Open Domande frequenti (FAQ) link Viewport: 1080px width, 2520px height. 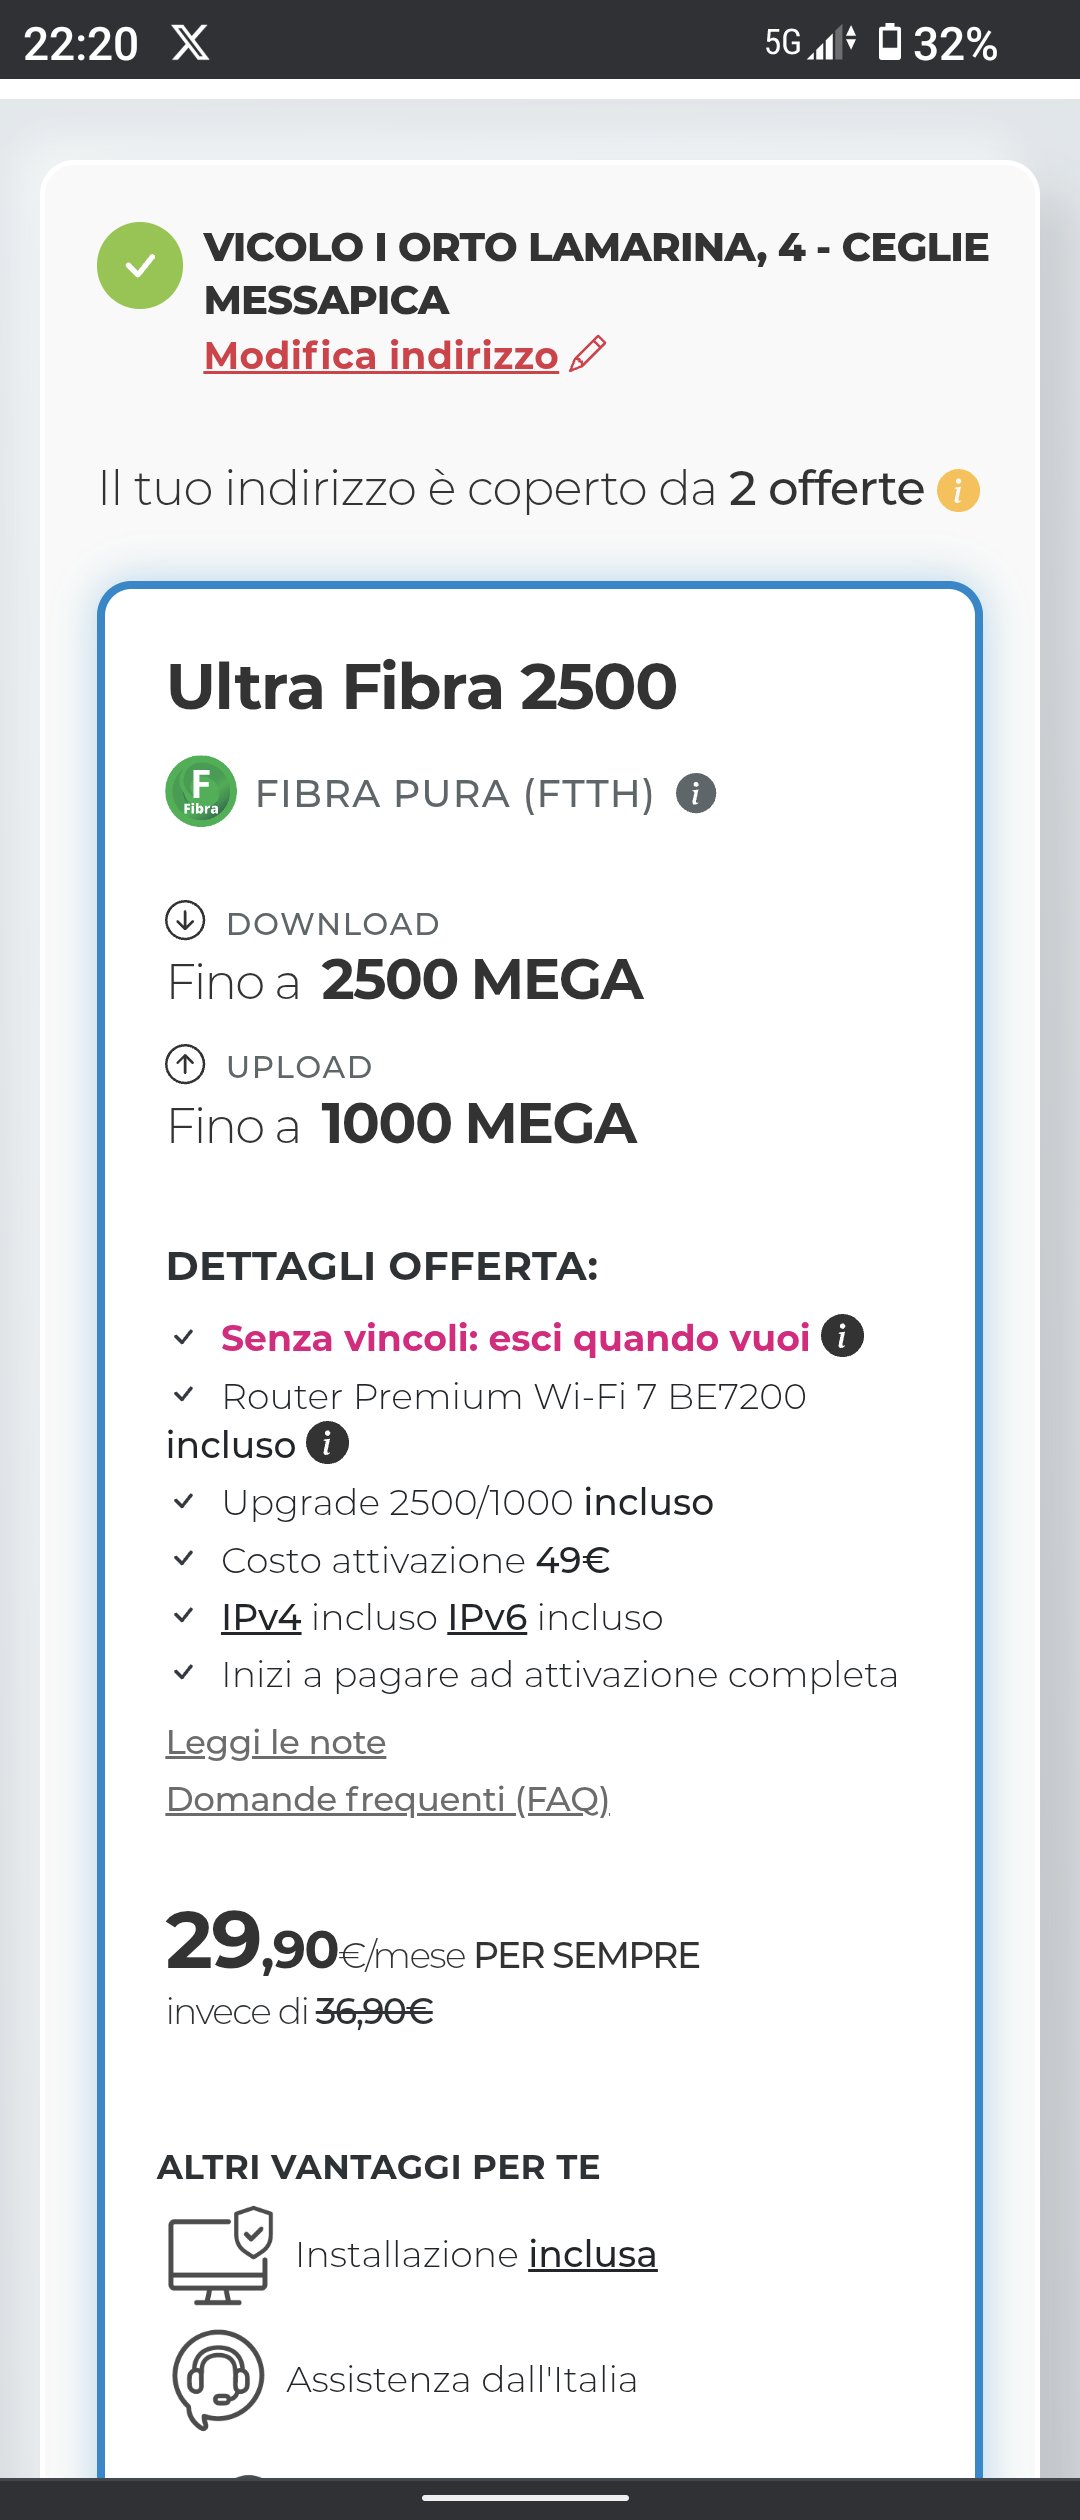tap(388, 1800)
